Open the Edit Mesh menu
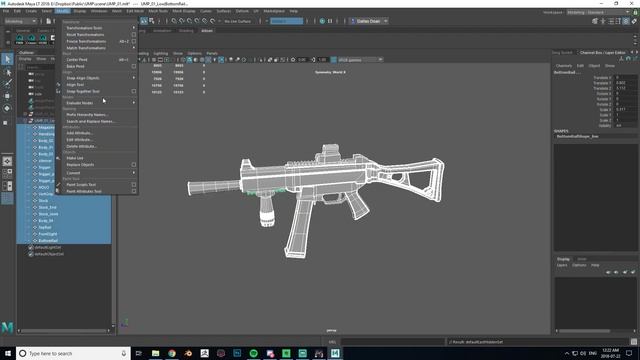The image size is (640, 360). tap(135, 11)
